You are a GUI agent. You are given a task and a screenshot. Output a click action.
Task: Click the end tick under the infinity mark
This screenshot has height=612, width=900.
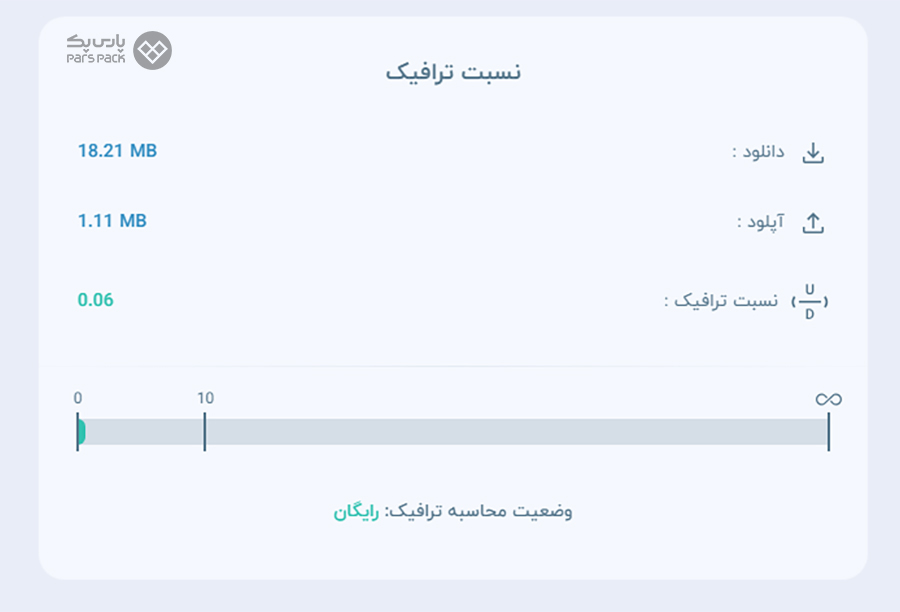tap(829, 432)
